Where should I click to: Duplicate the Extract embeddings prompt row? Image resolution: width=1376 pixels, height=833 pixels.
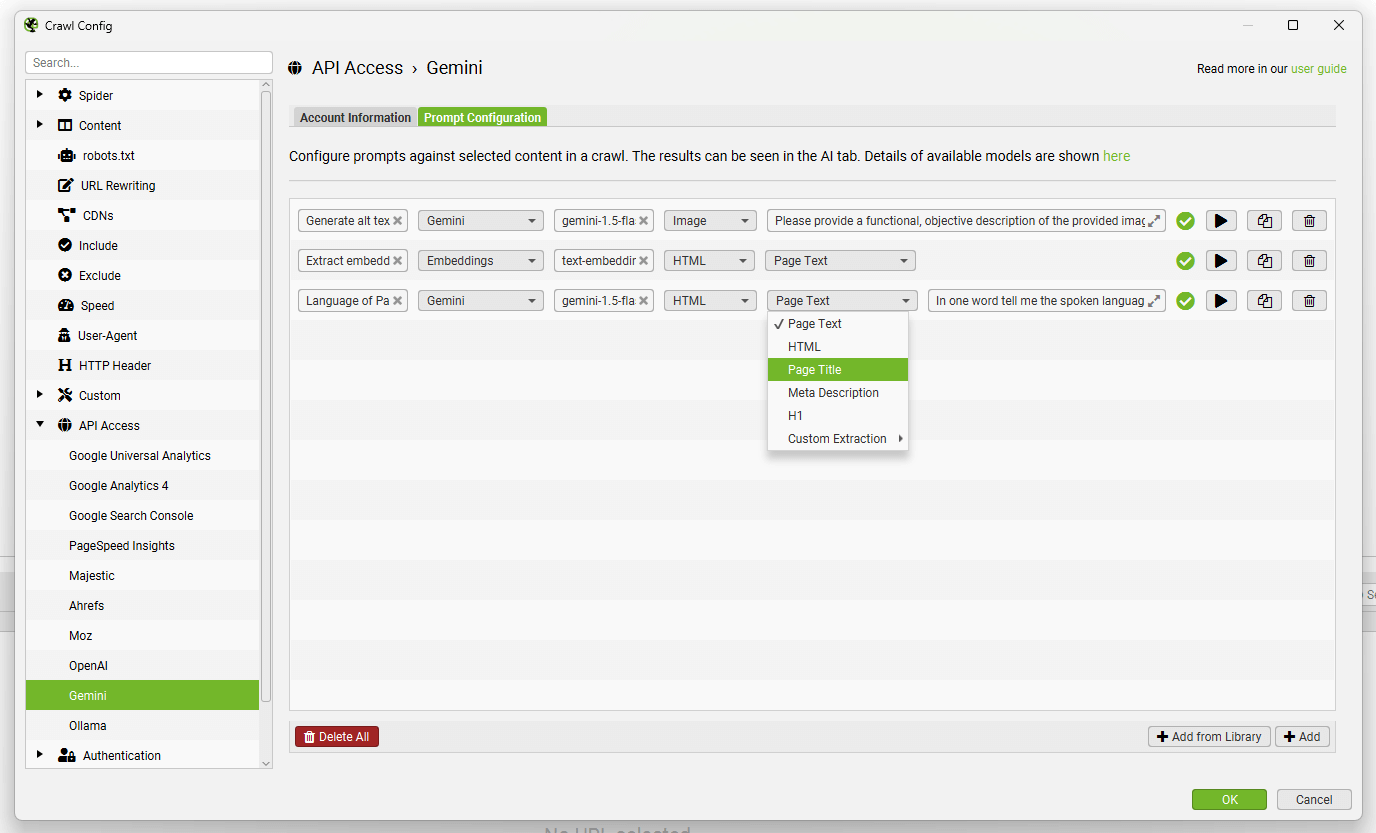(x=1265, y=261)
